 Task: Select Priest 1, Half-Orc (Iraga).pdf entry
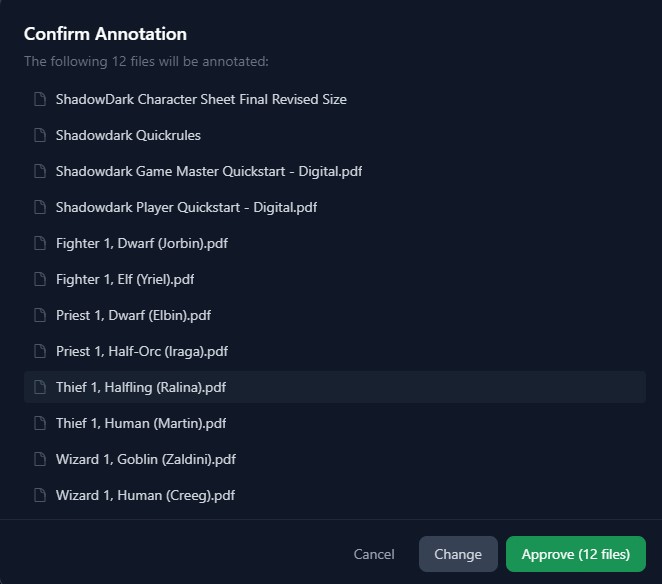pyautogui.click(x=142, y=351)
